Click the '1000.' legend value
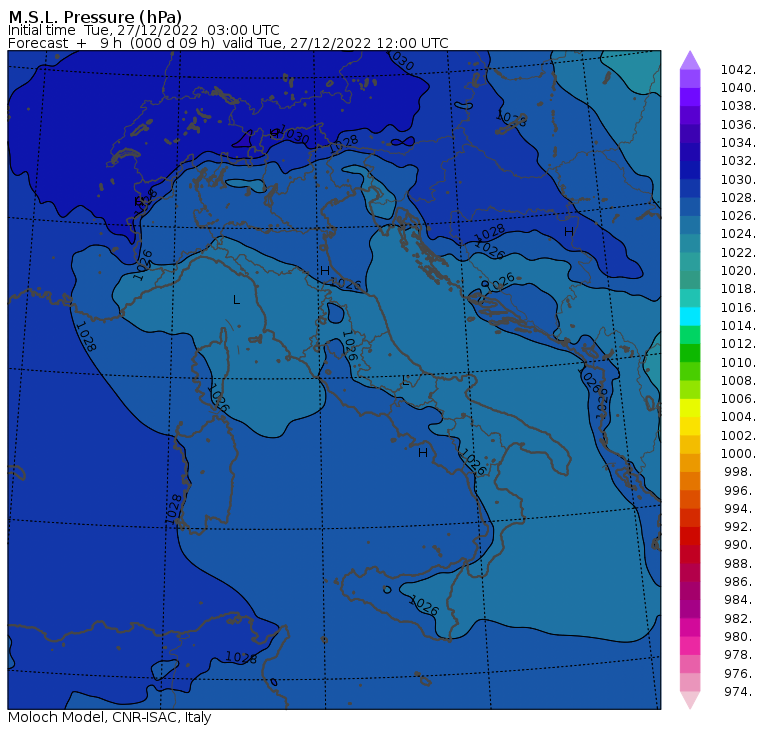The height and width of the screenshot is (731, 760). click(738, 454)
